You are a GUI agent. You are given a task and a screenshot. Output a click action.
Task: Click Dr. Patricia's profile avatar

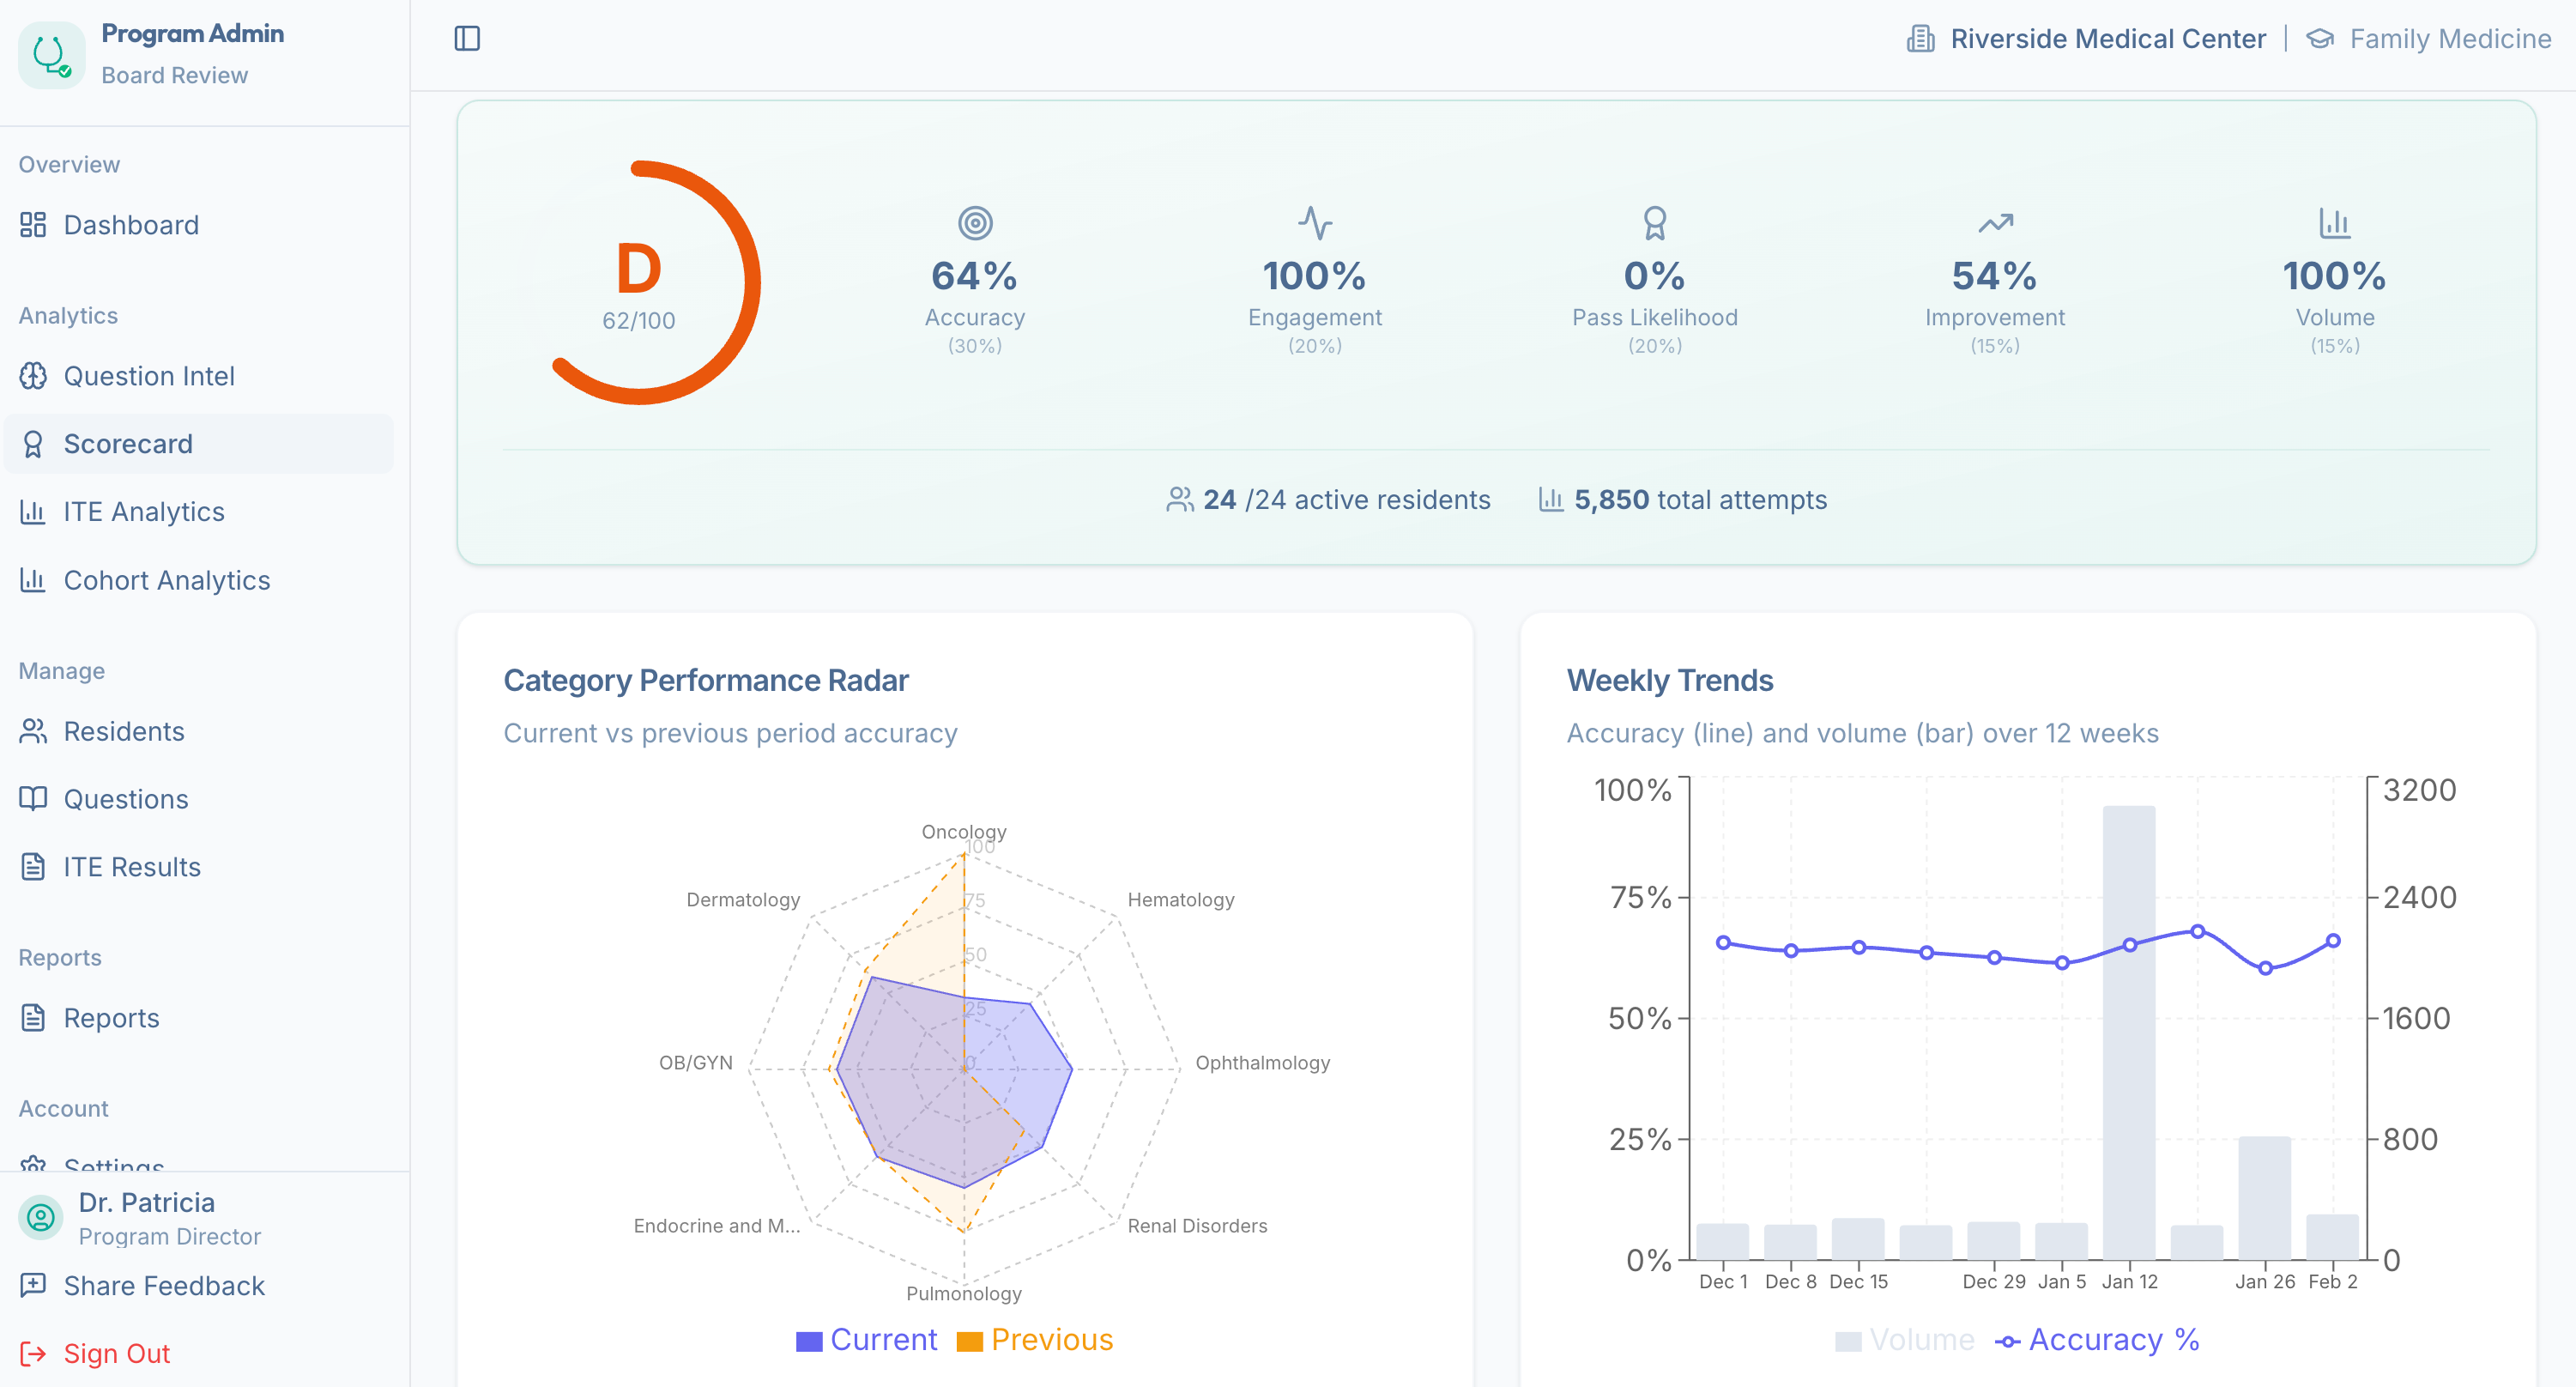(41, 1217)
